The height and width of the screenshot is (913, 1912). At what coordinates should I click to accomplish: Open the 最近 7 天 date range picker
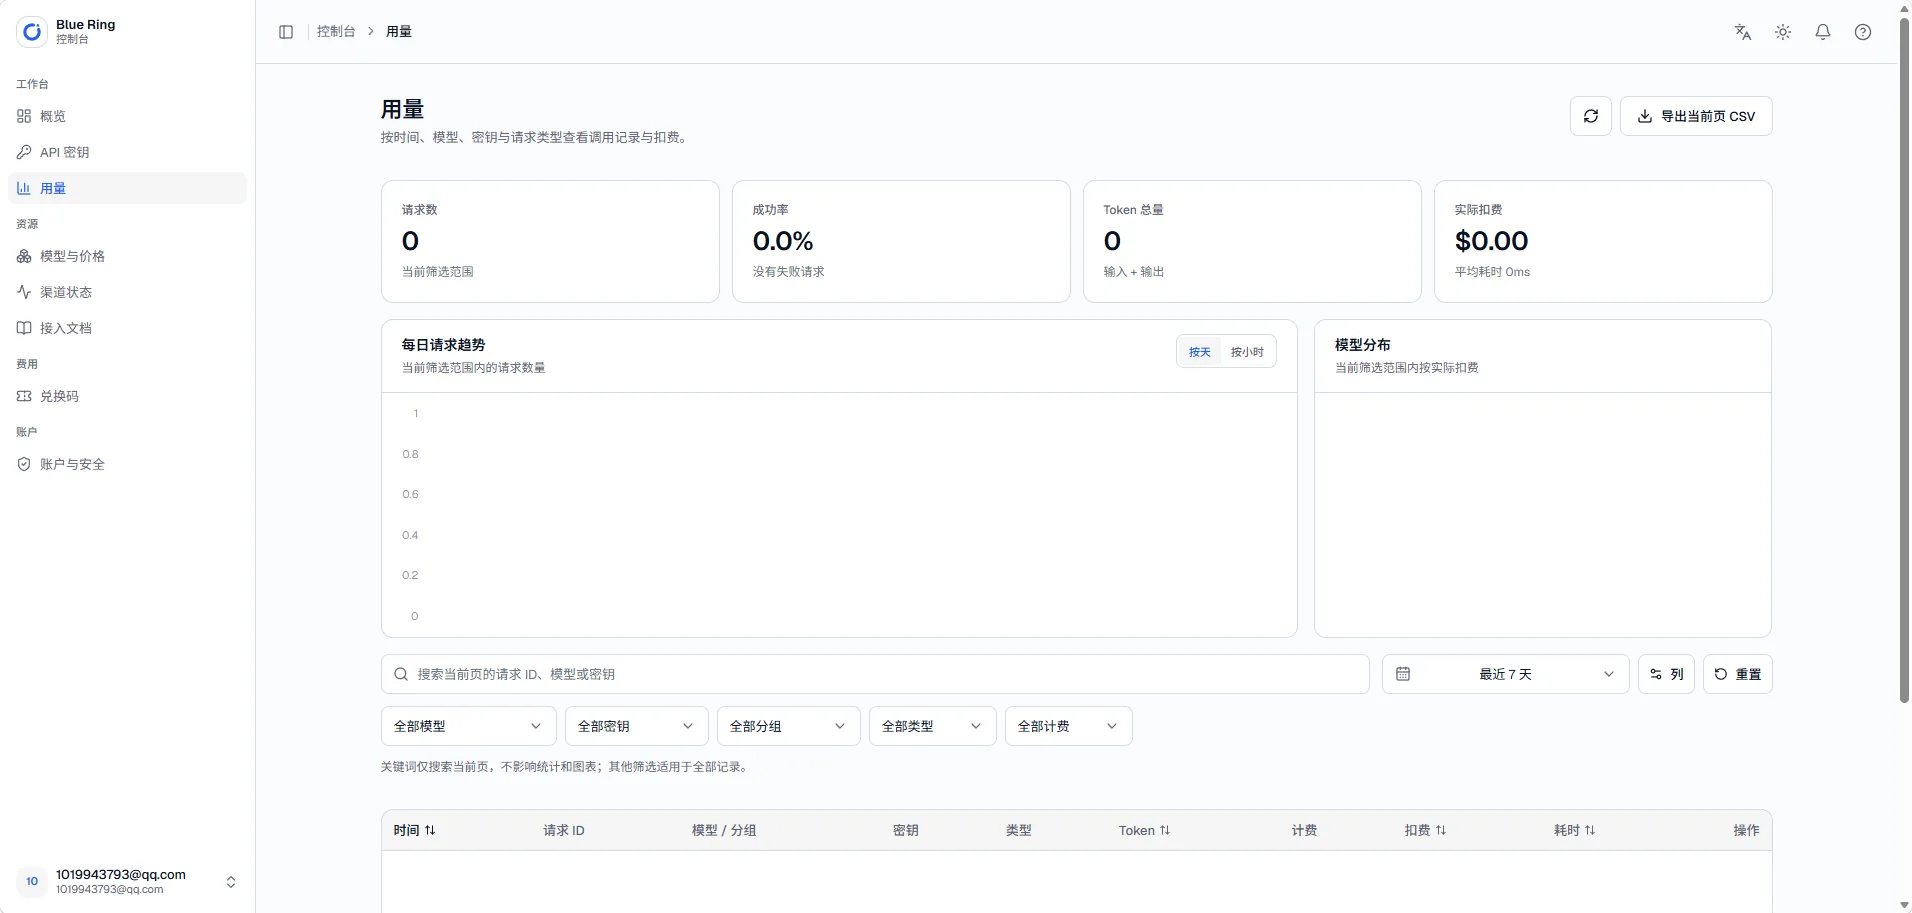1506,674
